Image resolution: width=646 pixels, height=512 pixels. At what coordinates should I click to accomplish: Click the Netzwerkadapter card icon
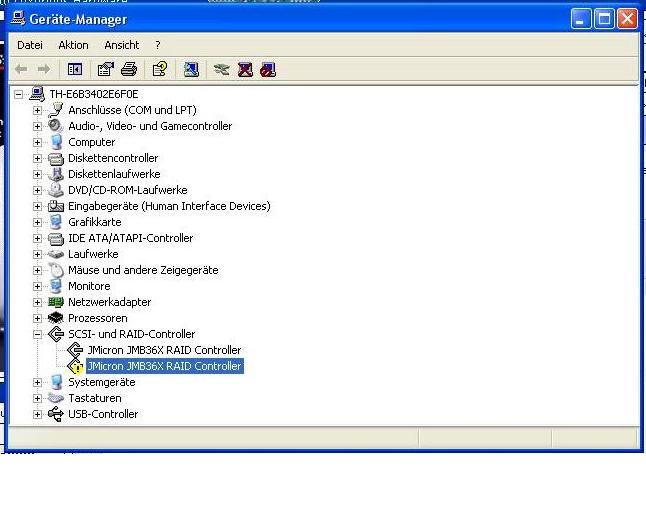[x=56, y=302]
